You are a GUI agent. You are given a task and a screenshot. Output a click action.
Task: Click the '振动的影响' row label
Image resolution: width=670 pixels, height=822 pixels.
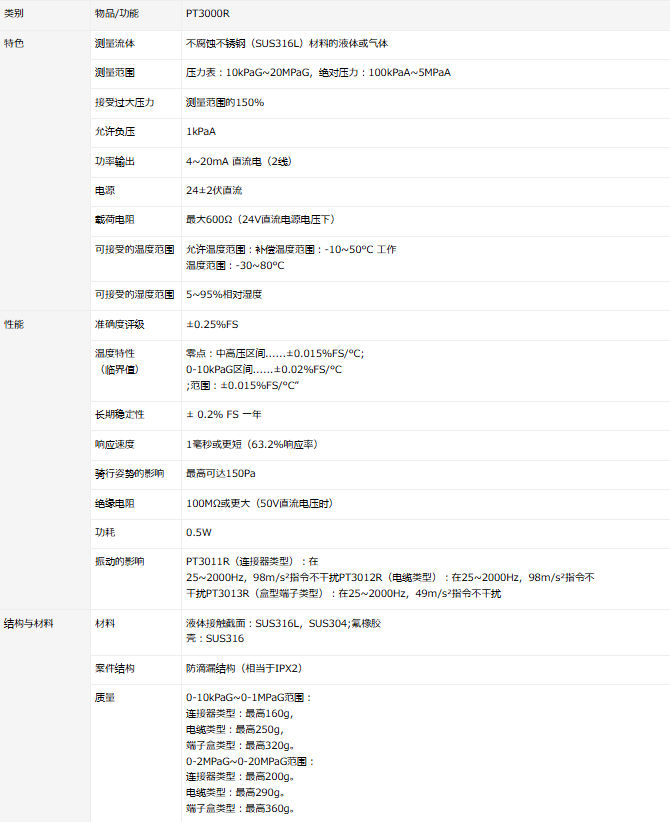[x=120, y=561]
